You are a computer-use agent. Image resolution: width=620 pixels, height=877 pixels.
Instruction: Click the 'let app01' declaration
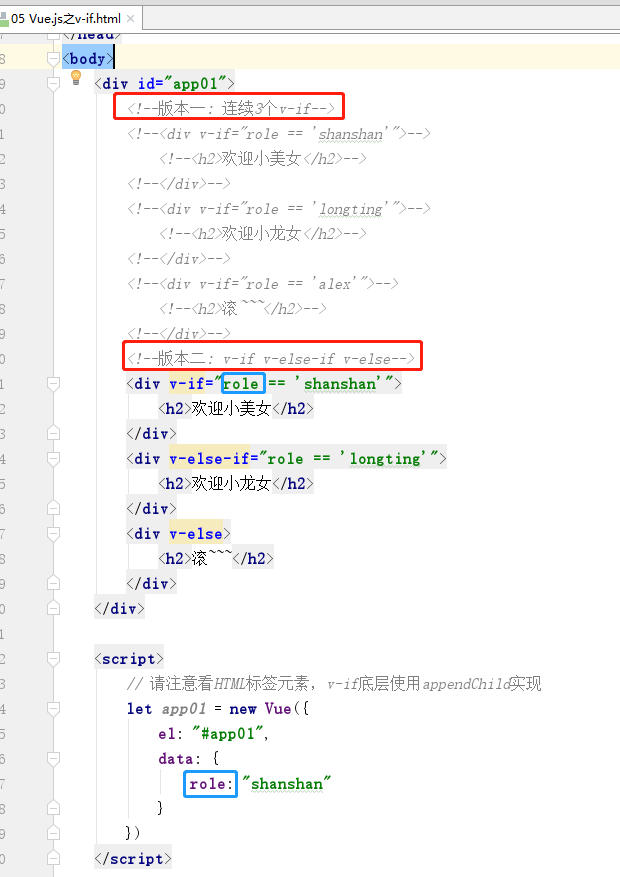coord(167,709)
